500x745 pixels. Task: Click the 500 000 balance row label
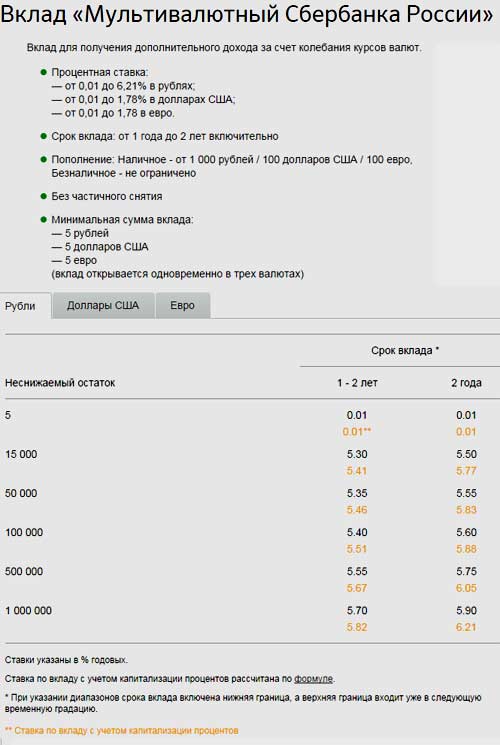coord(24,572)
